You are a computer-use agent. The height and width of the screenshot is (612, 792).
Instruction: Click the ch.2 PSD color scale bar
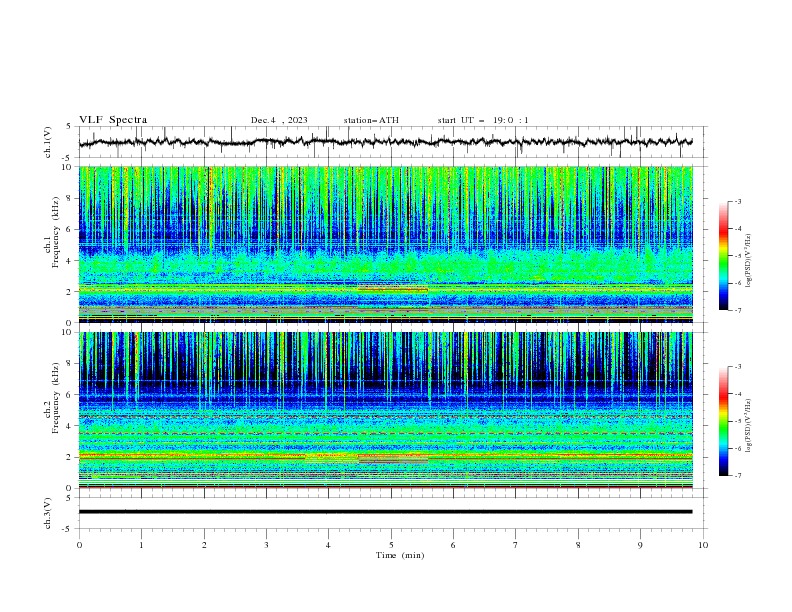point(723,421)
